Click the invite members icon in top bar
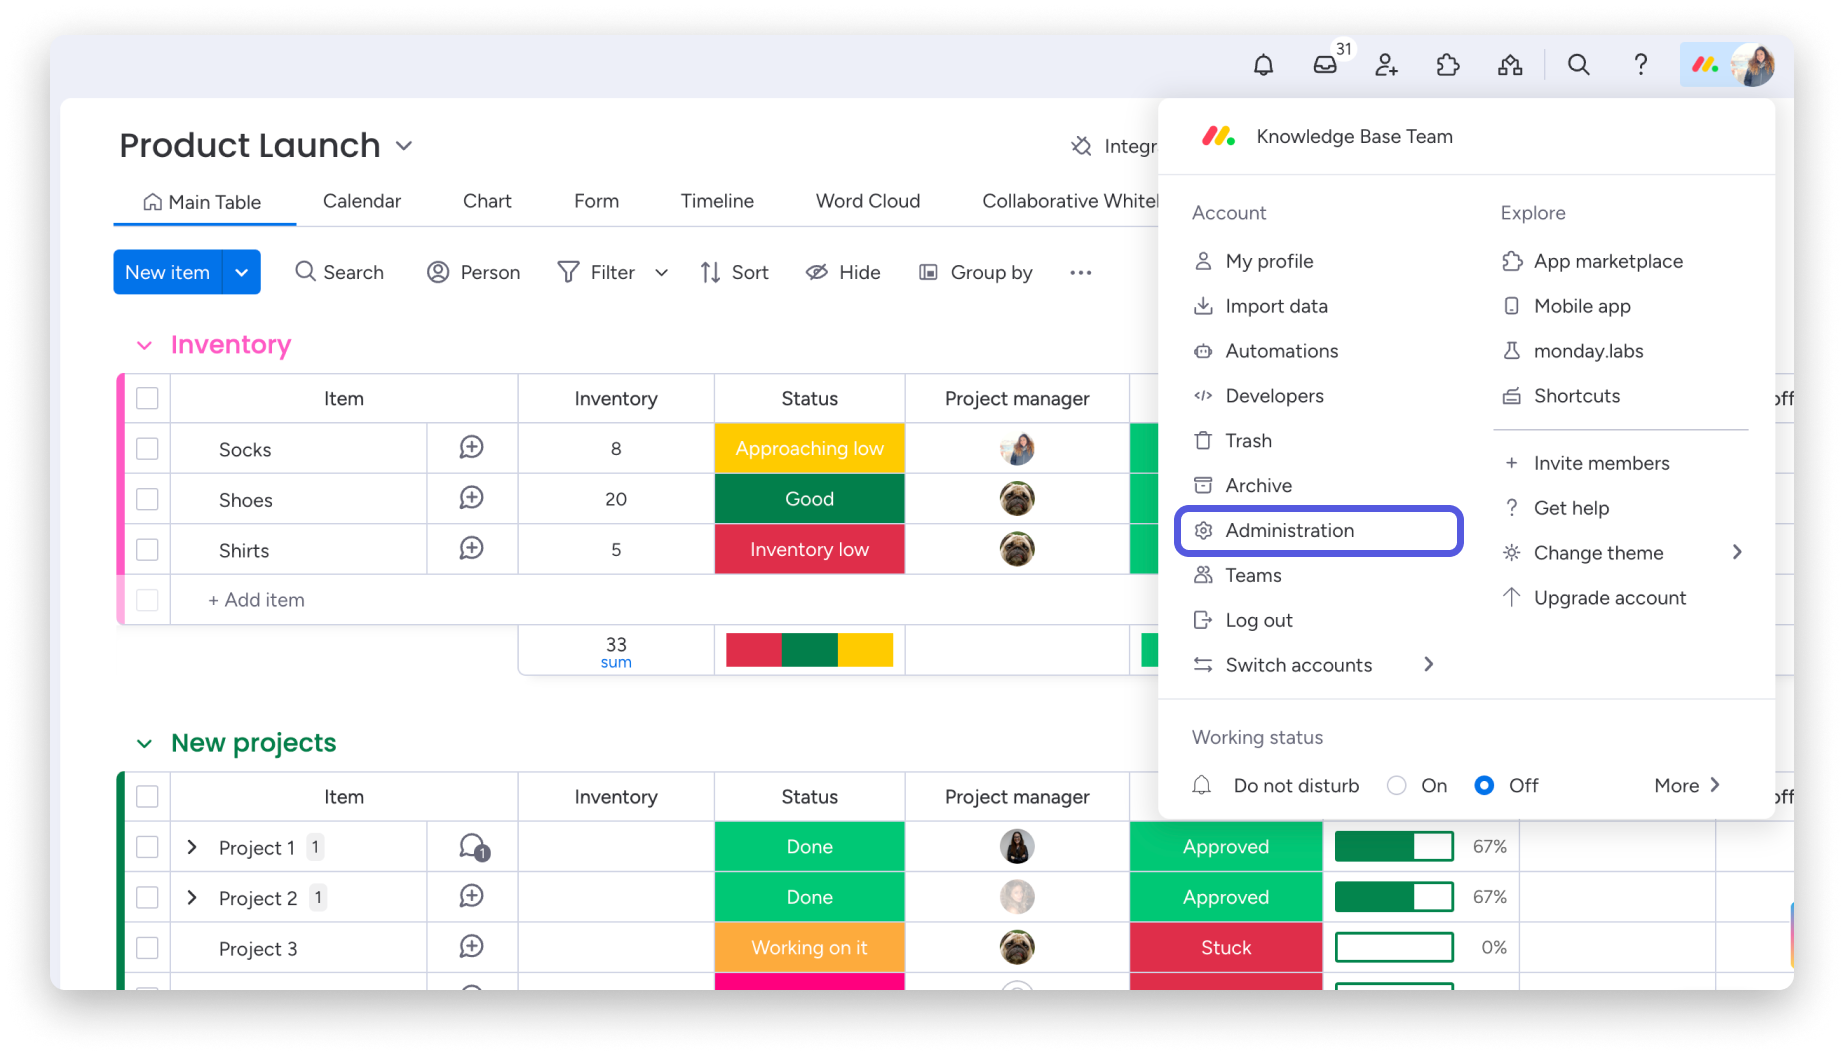The width and height of the screenshot is (1844, 1053). coord(1386,65)
